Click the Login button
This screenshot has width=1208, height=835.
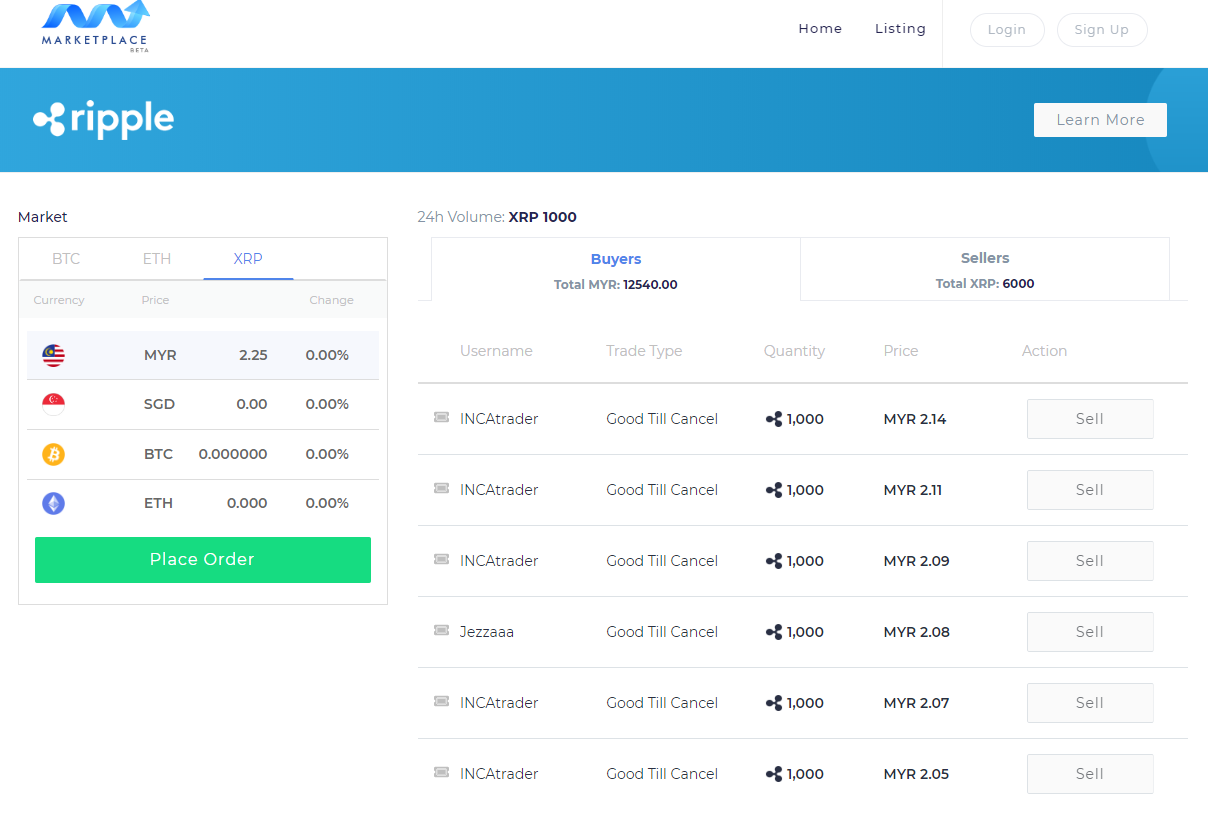pyautogui.click(x=1007, y=30)
